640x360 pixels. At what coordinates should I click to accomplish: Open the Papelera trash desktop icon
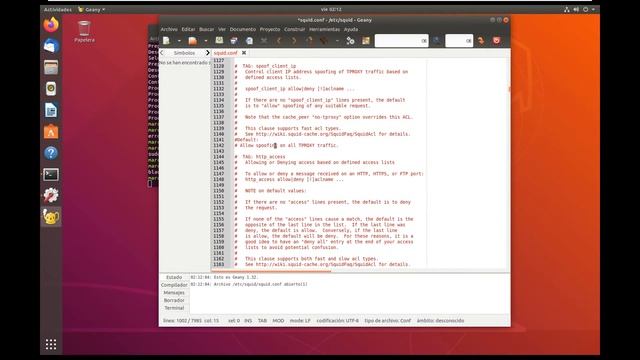point(84,31)
